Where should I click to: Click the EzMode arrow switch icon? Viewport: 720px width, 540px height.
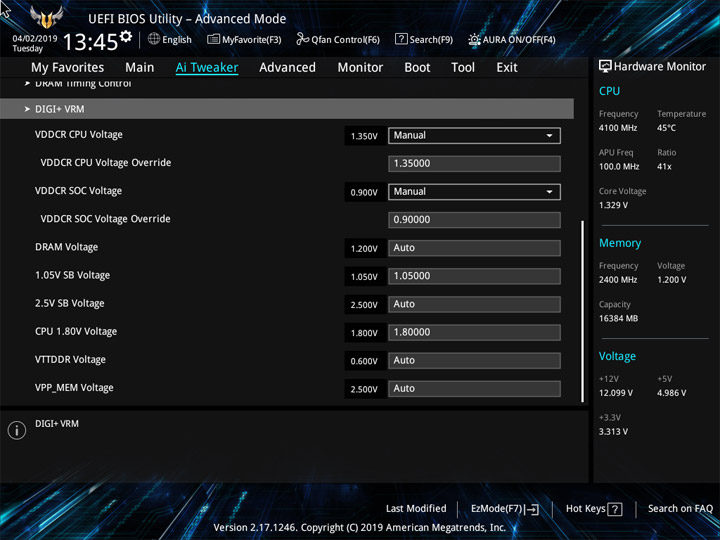pyautogui.click(x=532, y=509)
